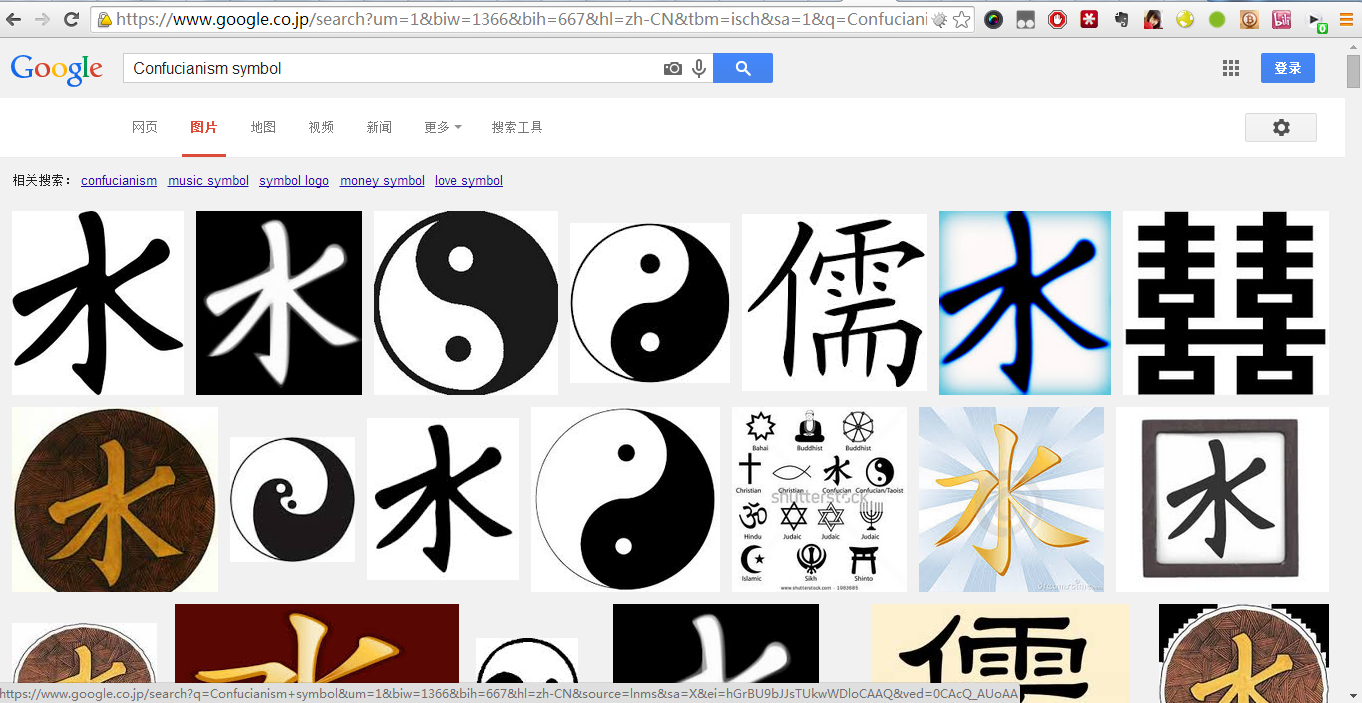Open the LastPass red asterisk extension
Screen dimensions: 1362x703
(1089, 19)
